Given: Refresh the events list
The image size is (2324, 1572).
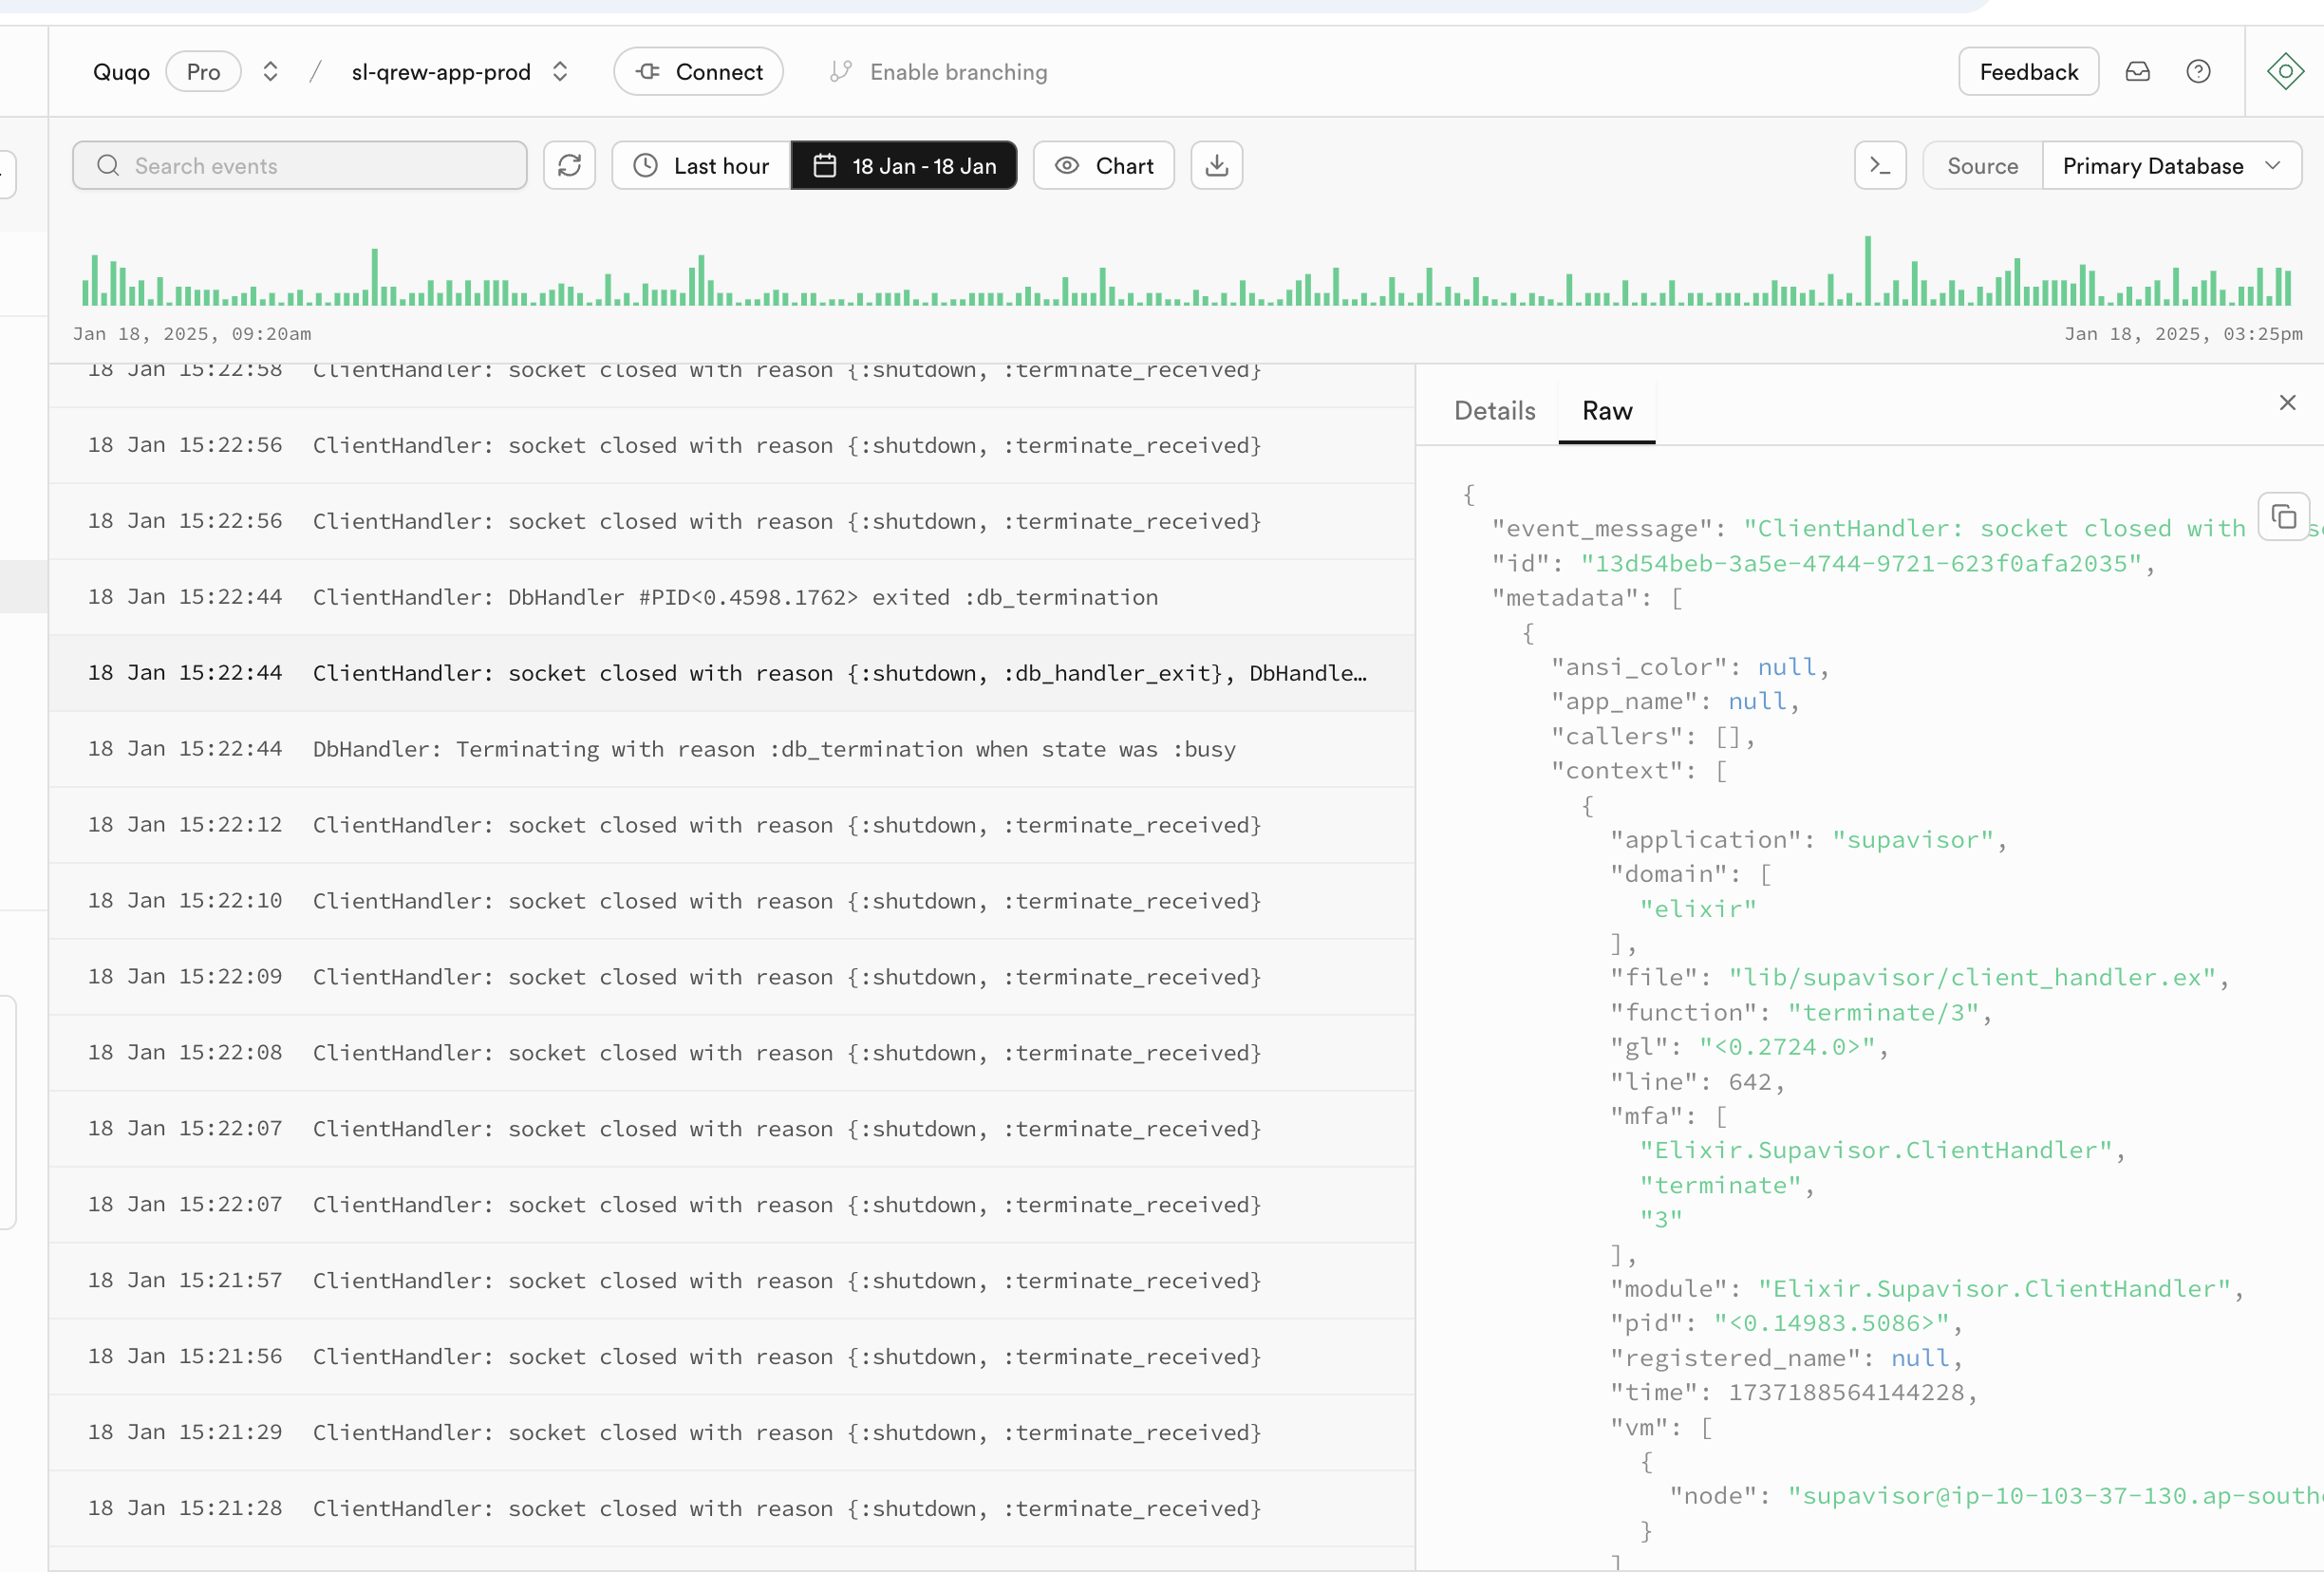Looking at the screenshot, I should [569, 165].
